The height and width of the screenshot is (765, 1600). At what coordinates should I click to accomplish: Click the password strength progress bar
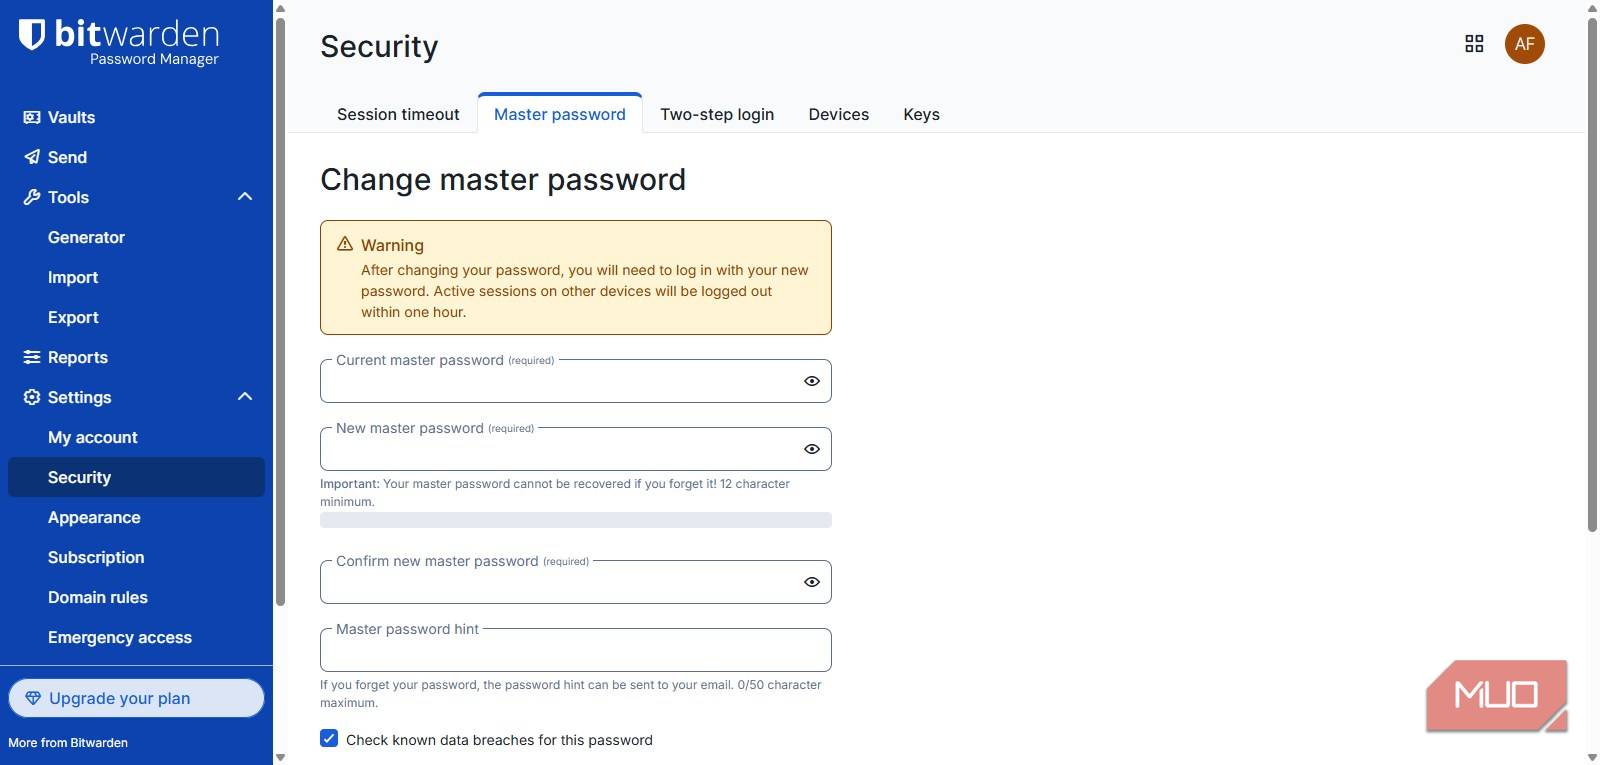tap(575, 520)
